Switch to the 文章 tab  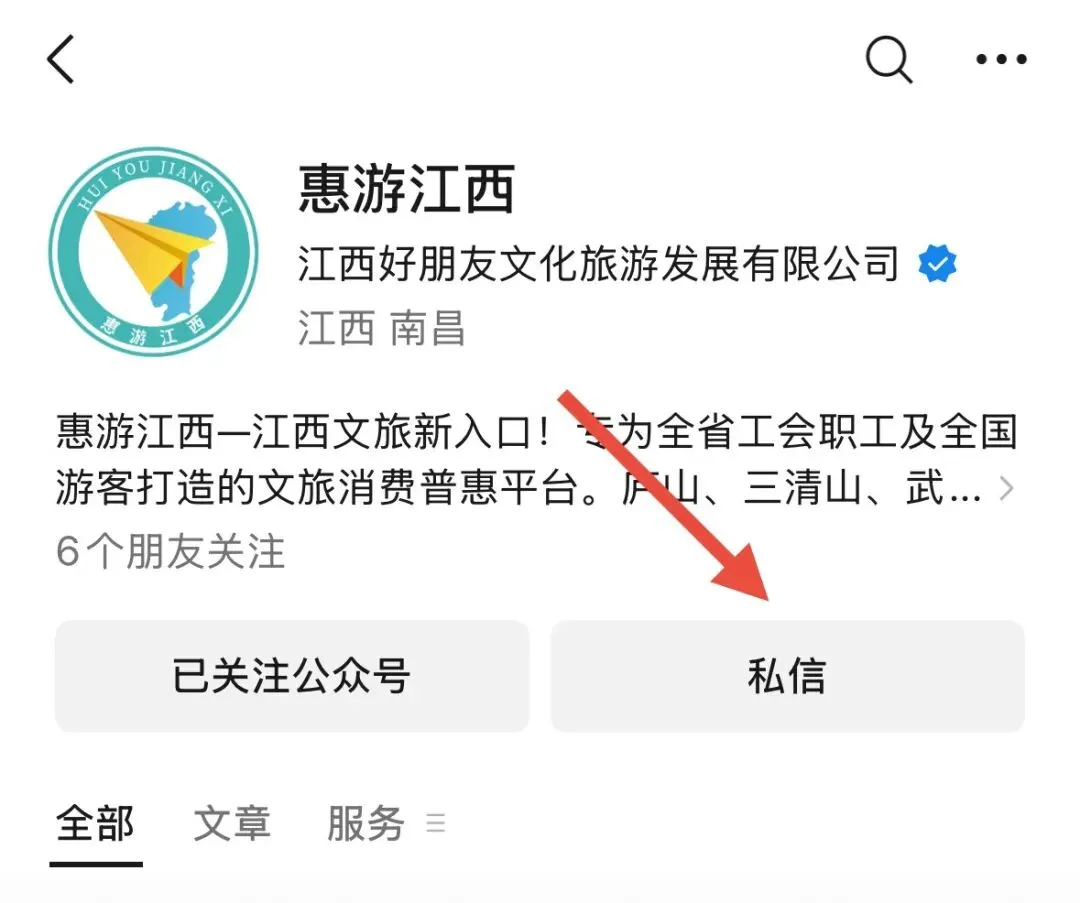tap(232, 823)
